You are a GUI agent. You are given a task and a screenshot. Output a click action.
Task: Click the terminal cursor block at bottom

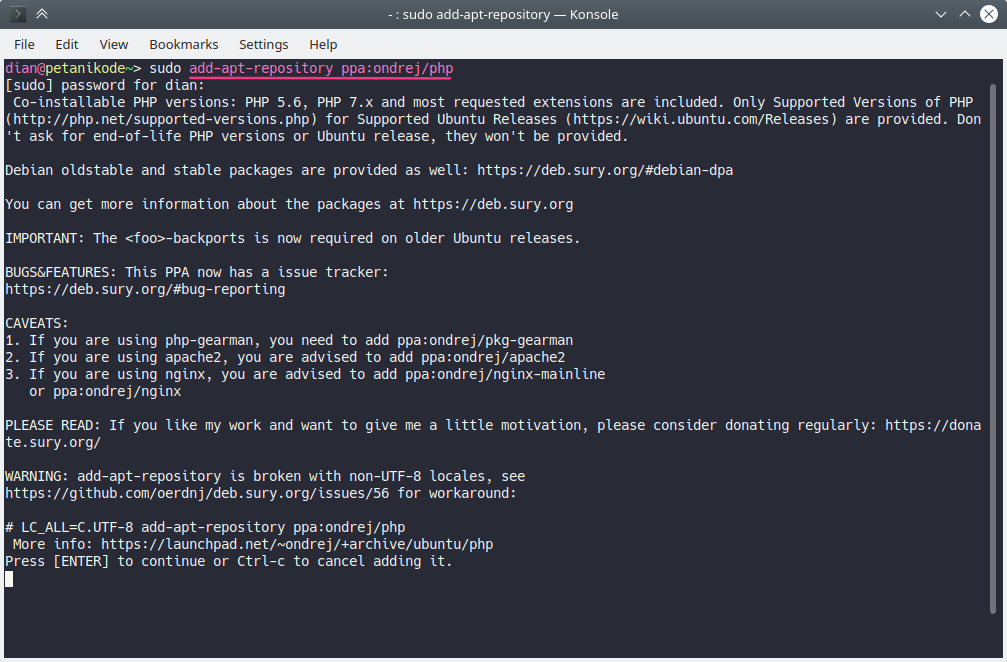pyautogui.click(x=9, y=578)
